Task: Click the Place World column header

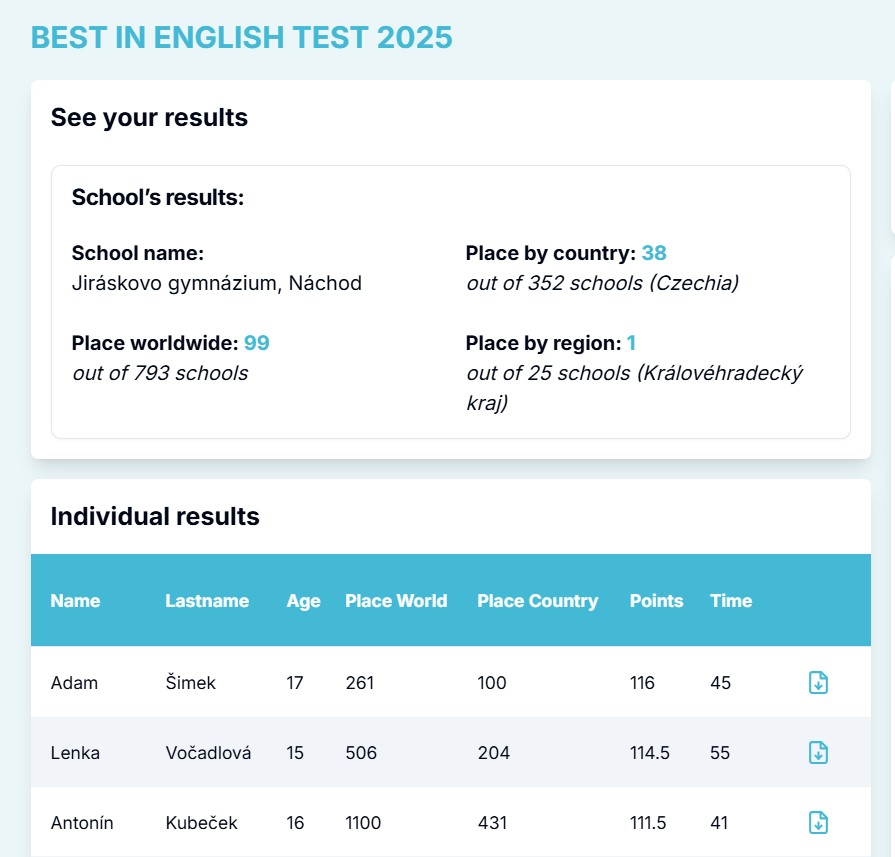Action: point(396,601)
